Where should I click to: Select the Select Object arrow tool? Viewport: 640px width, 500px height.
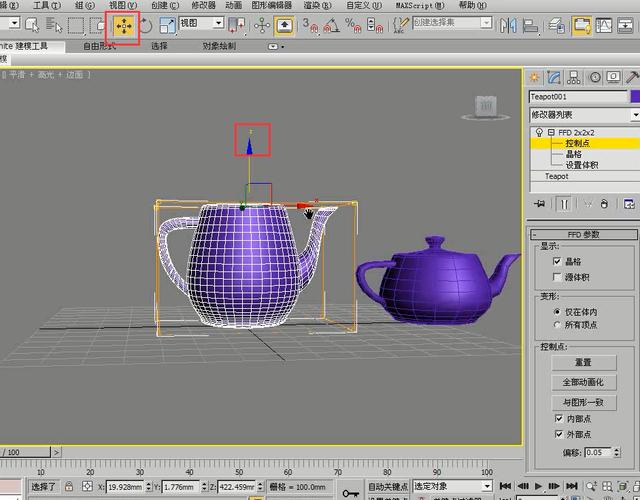point(32,25)
